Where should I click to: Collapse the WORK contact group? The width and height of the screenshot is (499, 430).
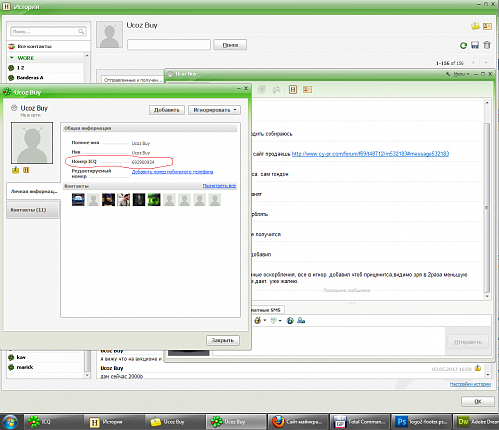point(12,58)
